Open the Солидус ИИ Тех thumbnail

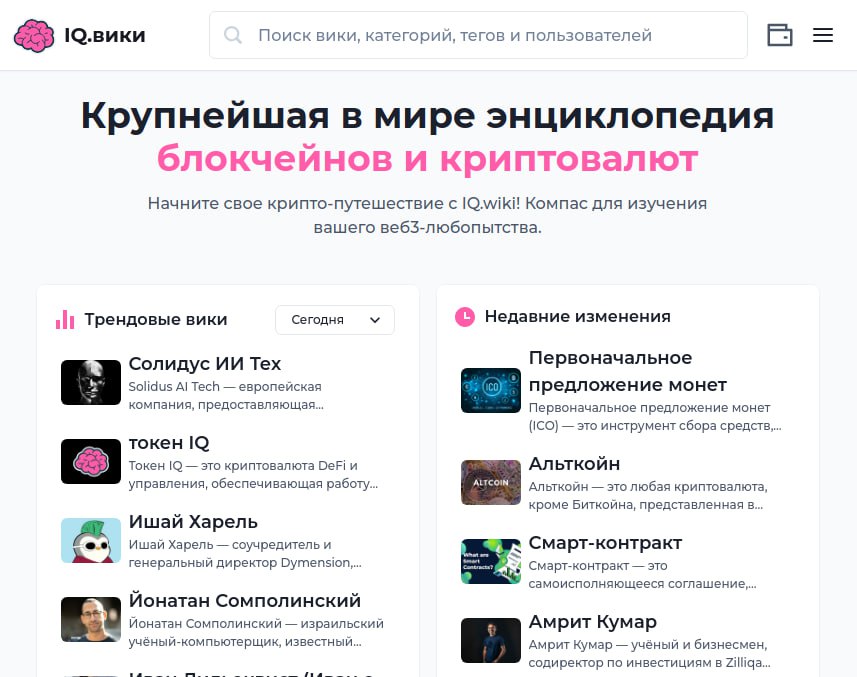pos(91,382)
